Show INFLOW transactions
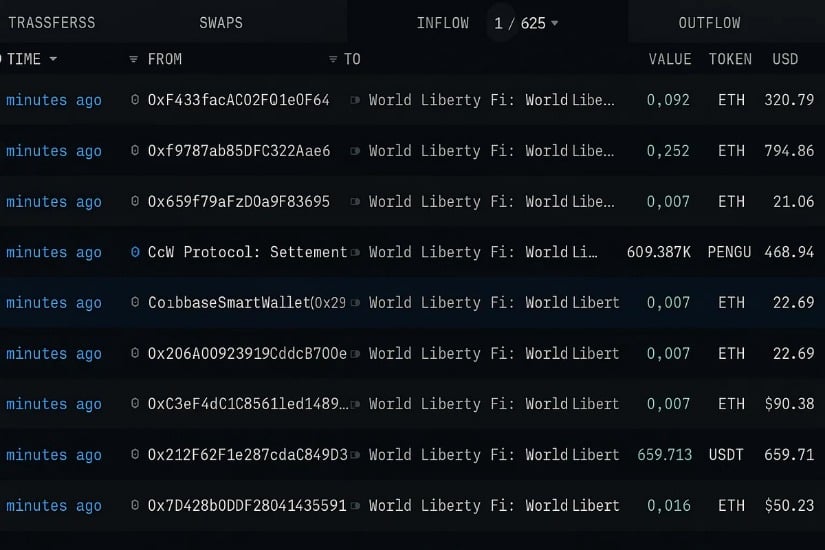Viewport: 825px width, 550px height. [442, 23]
